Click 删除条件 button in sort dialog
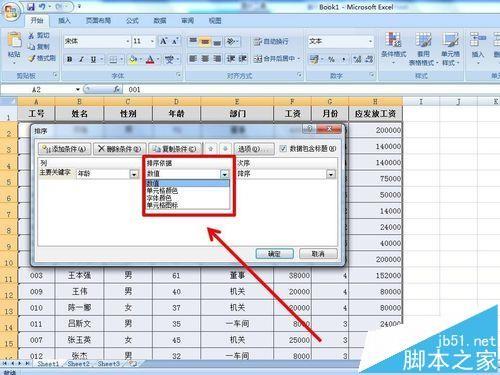This screenshot has width=500, height=375. [x=119, y=149]
